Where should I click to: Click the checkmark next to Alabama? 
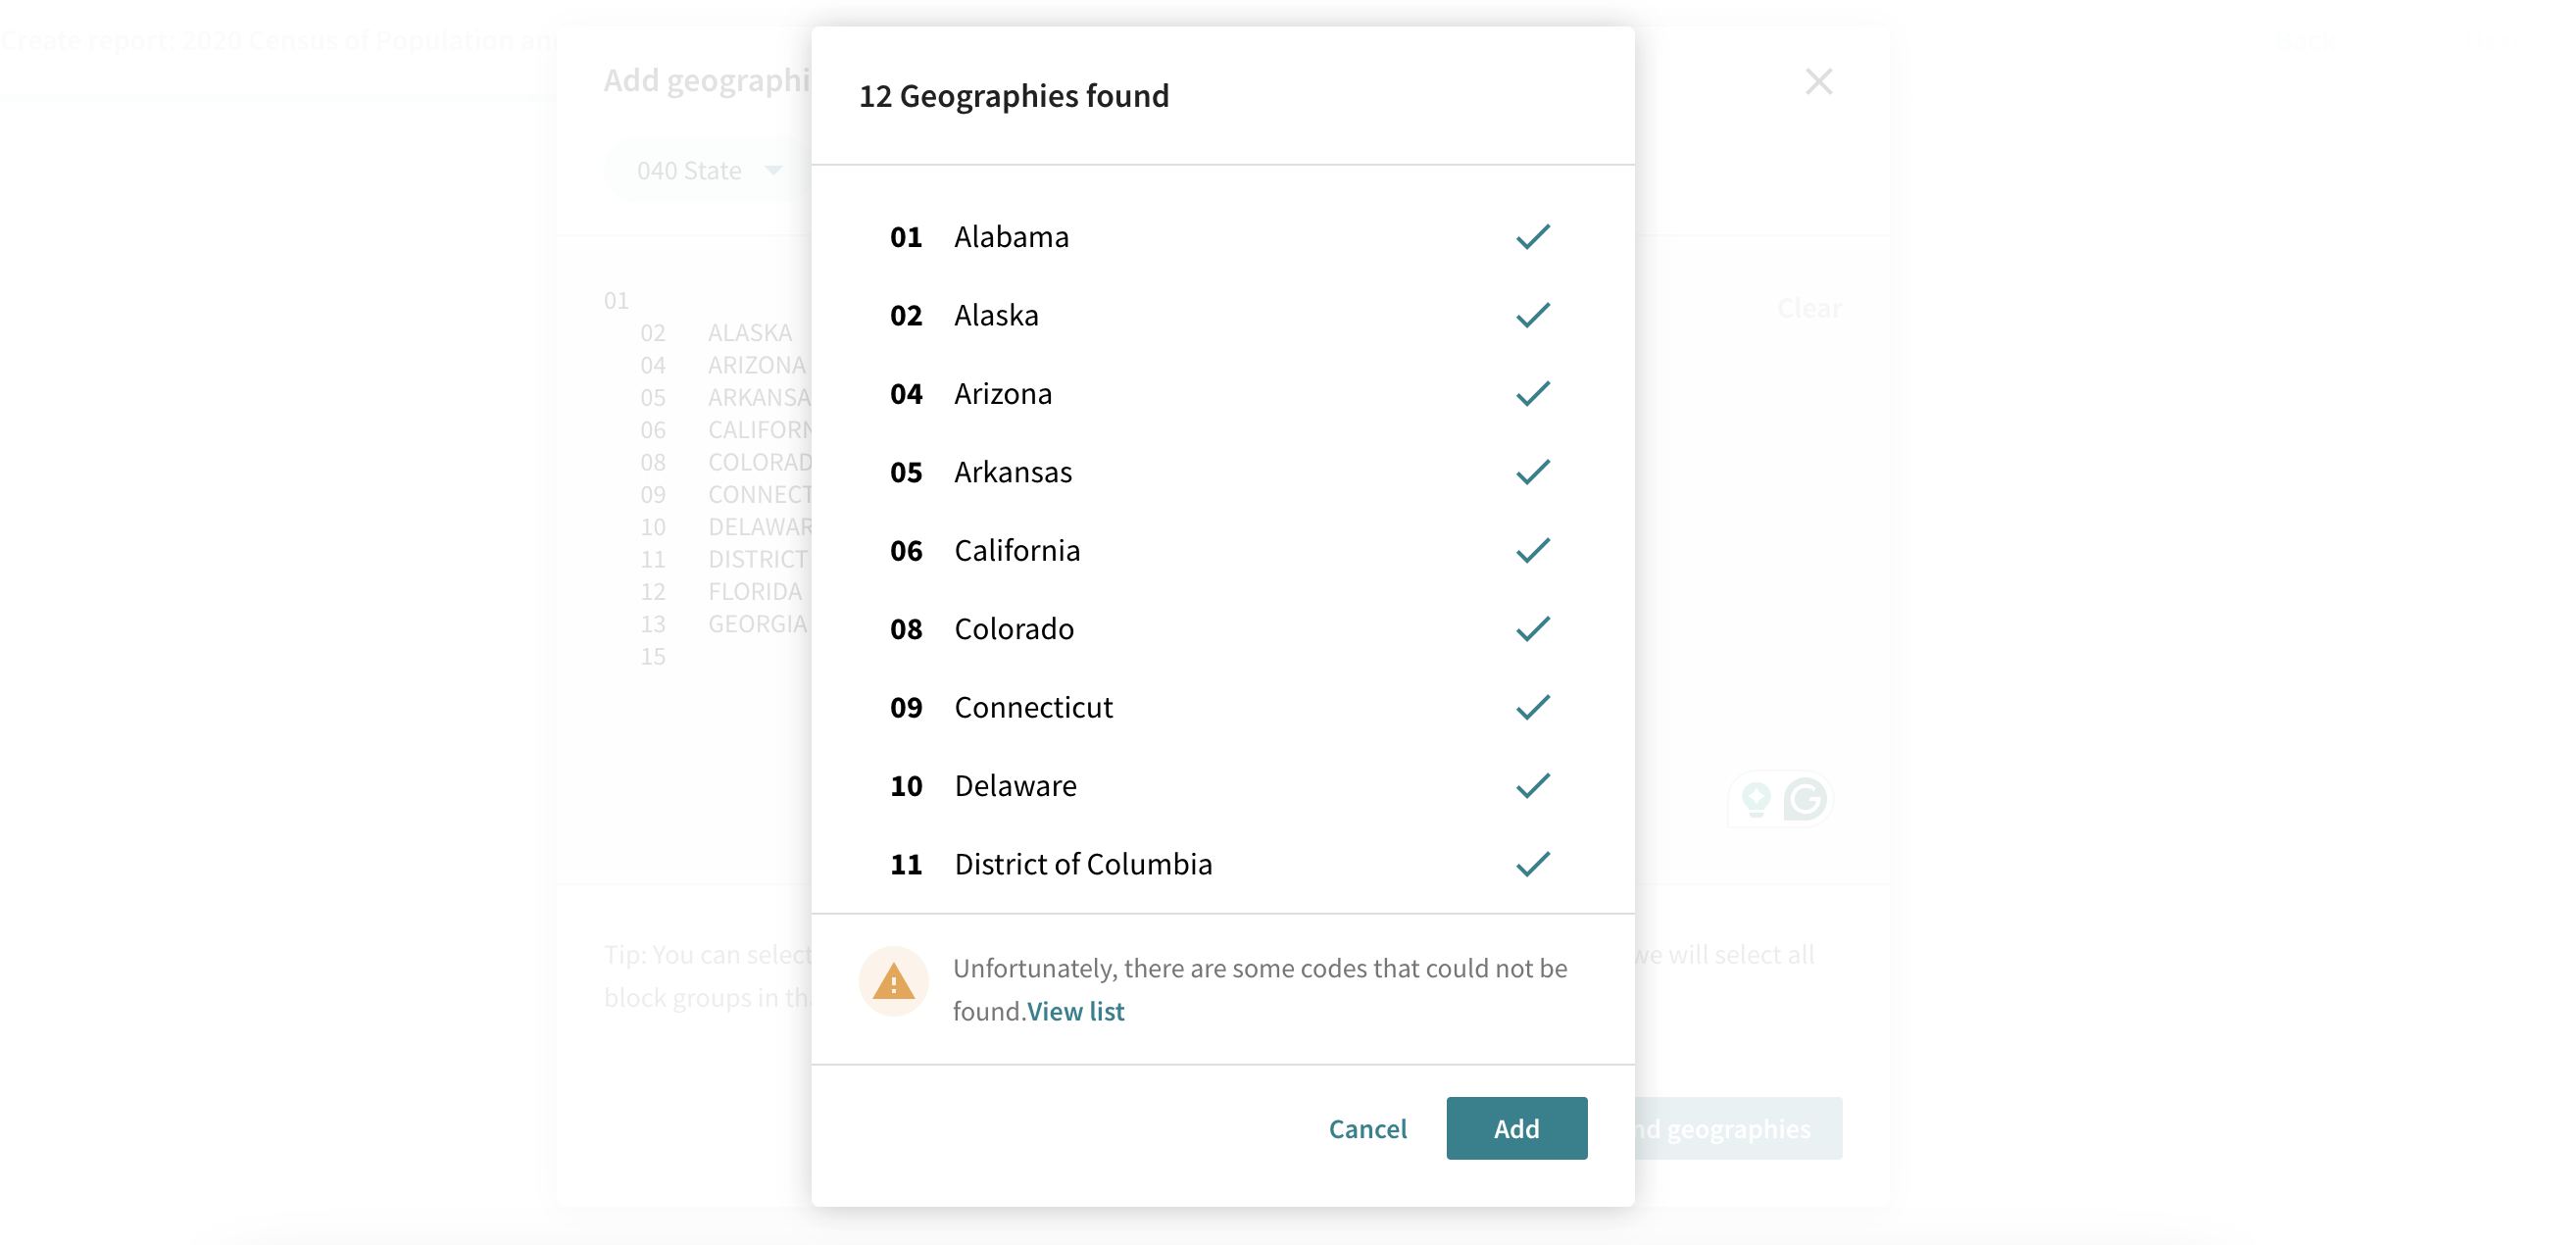click(1532, 237)
